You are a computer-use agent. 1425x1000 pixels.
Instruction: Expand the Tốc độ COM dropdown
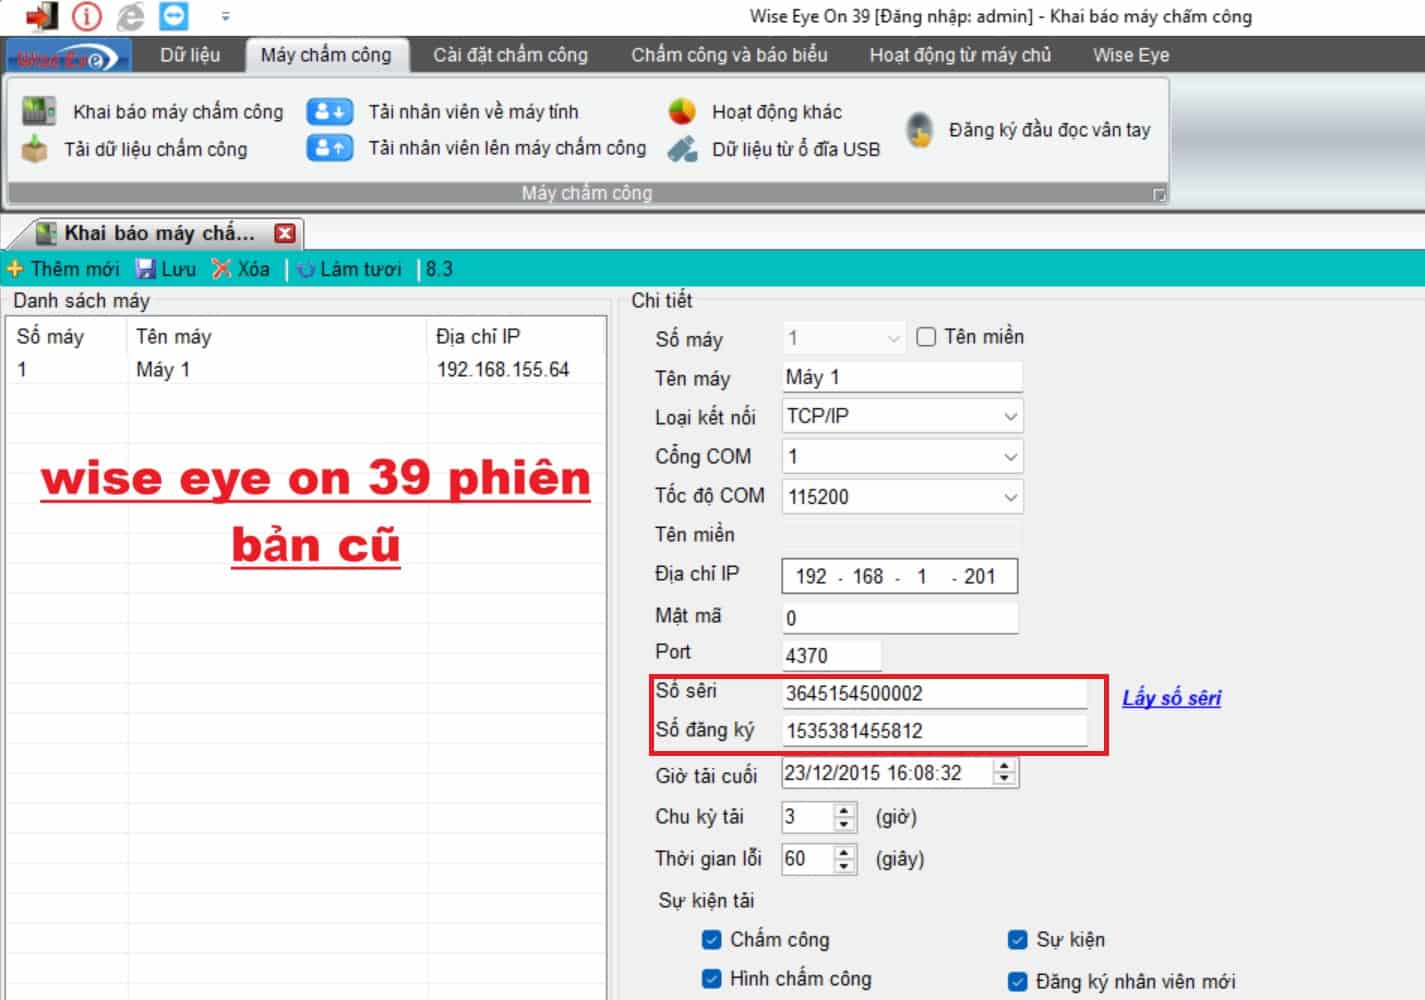pyautogui.click(x=1010, y=497)
